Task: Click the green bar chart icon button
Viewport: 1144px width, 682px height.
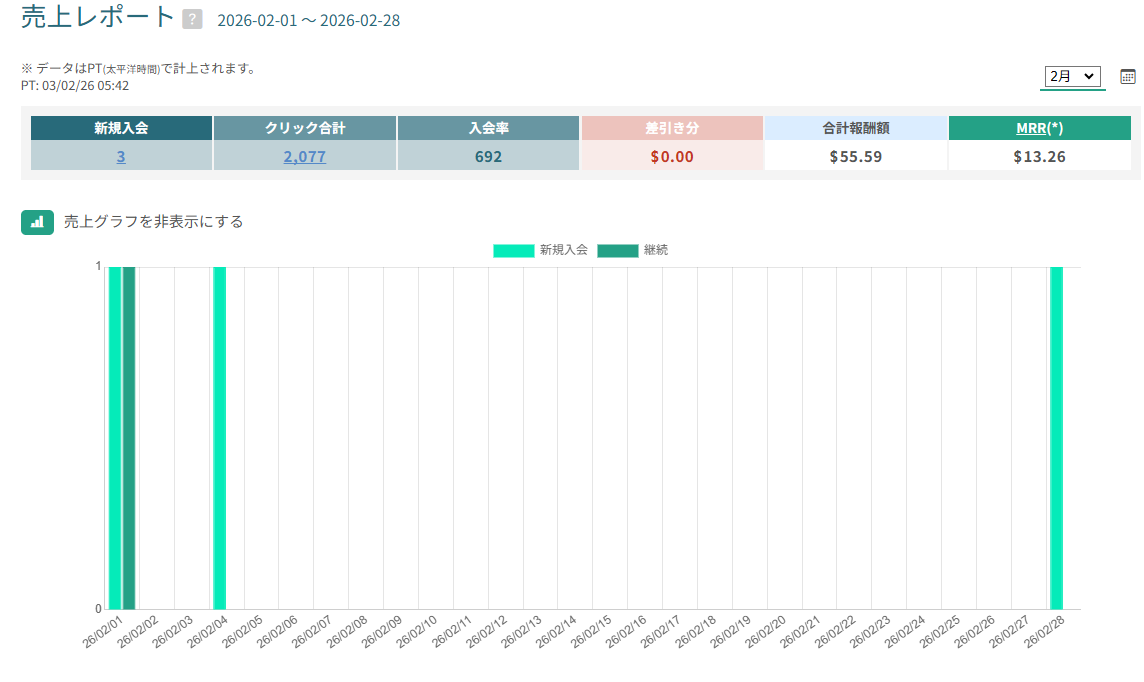Action: click(x=37, y=221)
